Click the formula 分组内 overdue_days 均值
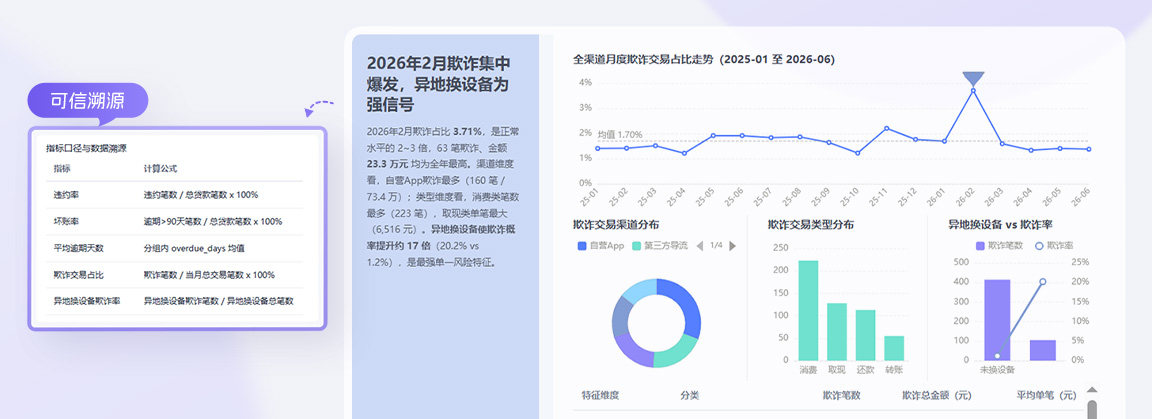Screen dimensions: 1152x419 194,248
